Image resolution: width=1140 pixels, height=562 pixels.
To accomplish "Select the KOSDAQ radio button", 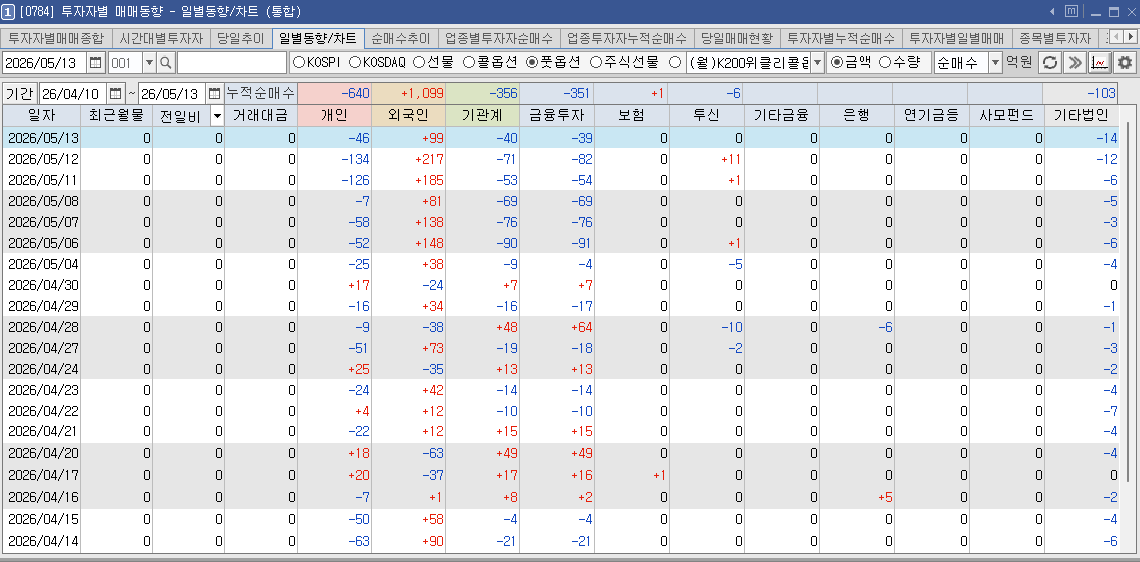I will click(355, 63).
